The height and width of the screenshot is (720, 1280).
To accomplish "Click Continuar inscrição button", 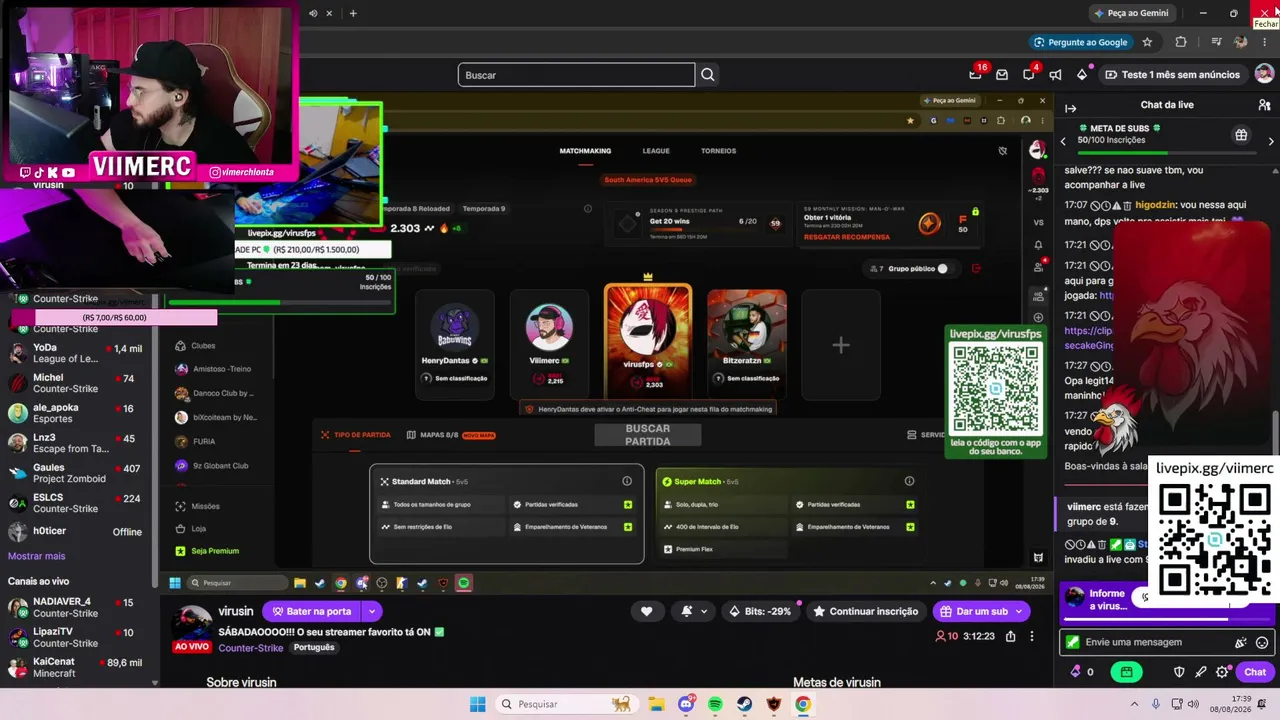I will (866, 611).
